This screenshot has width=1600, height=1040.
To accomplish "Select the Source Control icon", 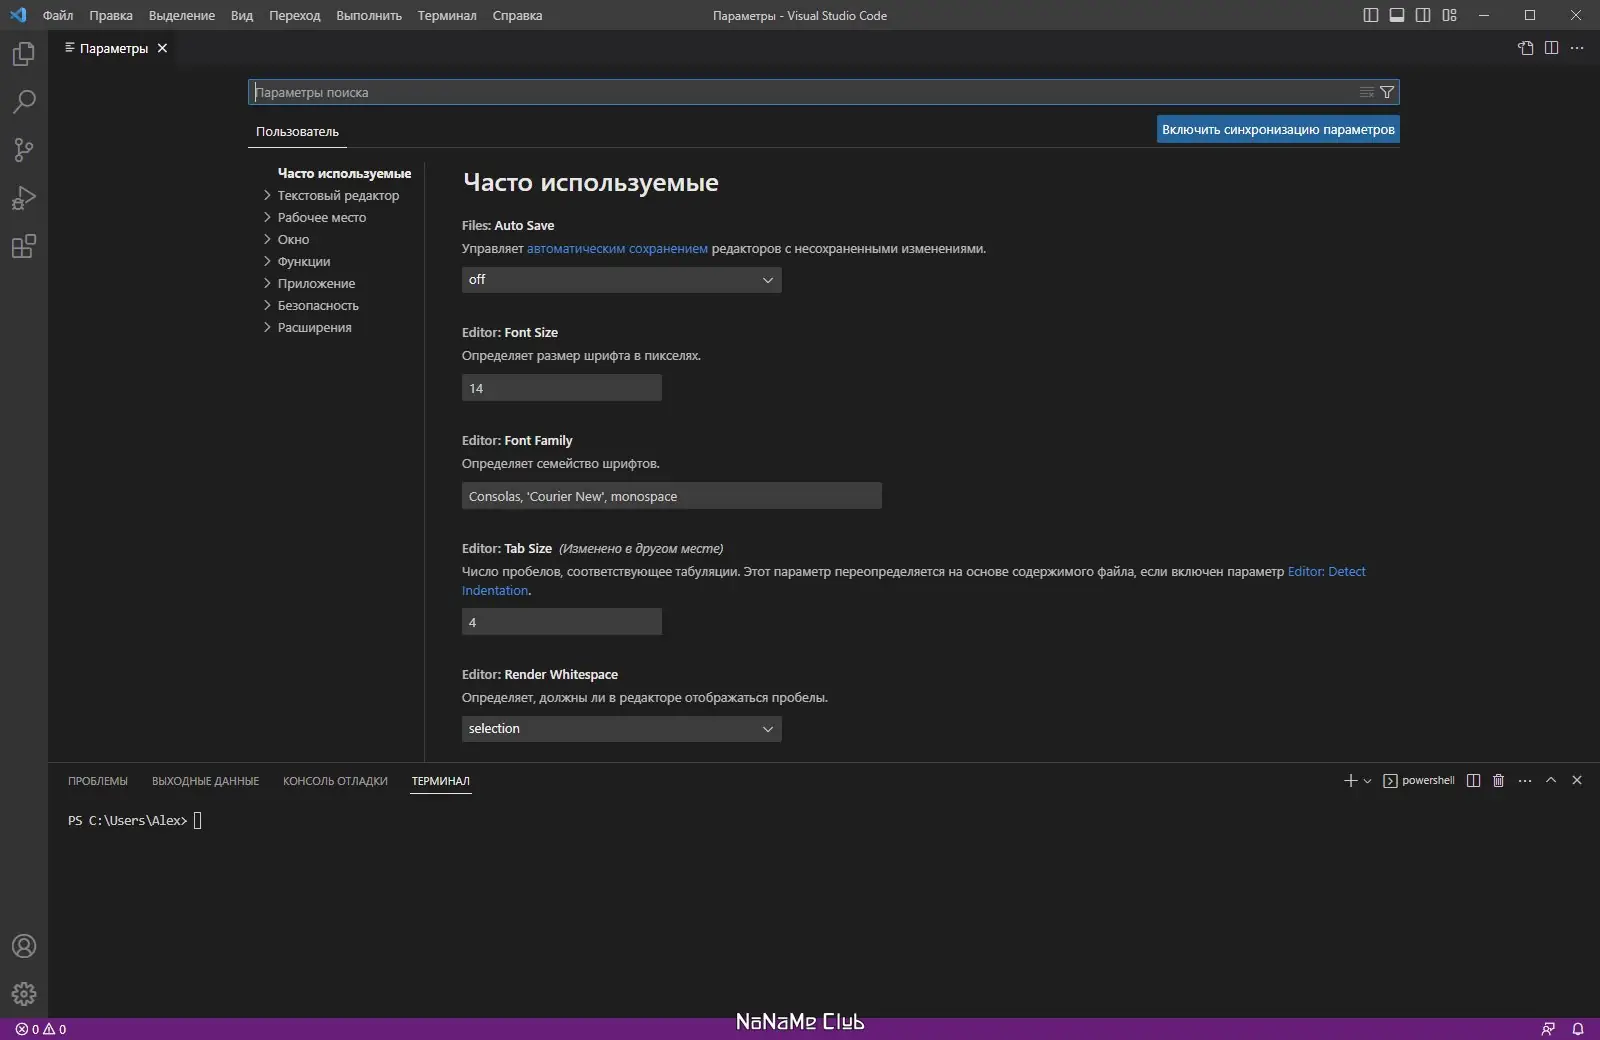I will pos(23,150).
